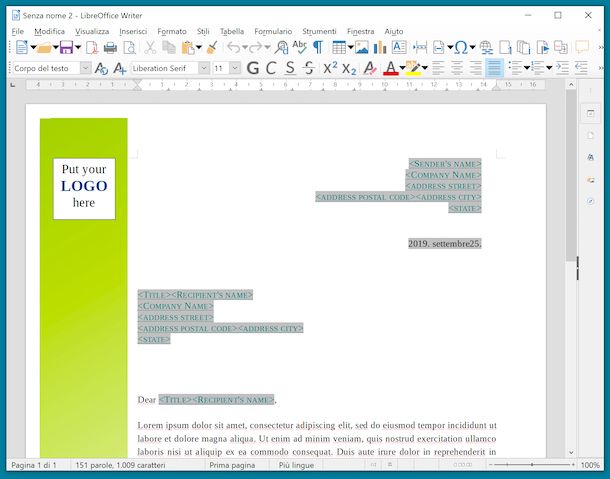Click the Prima pagina page style
The width and height of the screenshot is (610, 479).
pos(232,465)
